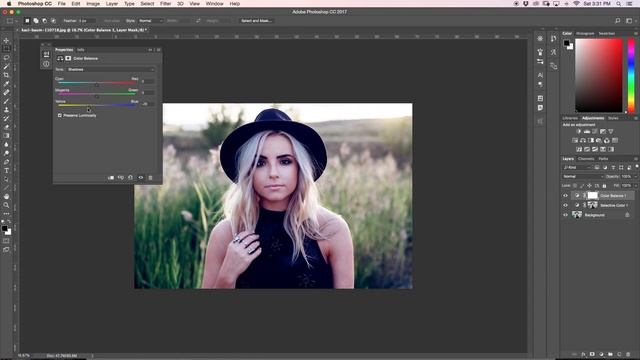
Task: Click the Cyan-Red slider track
Action: (x=97, y=83)
